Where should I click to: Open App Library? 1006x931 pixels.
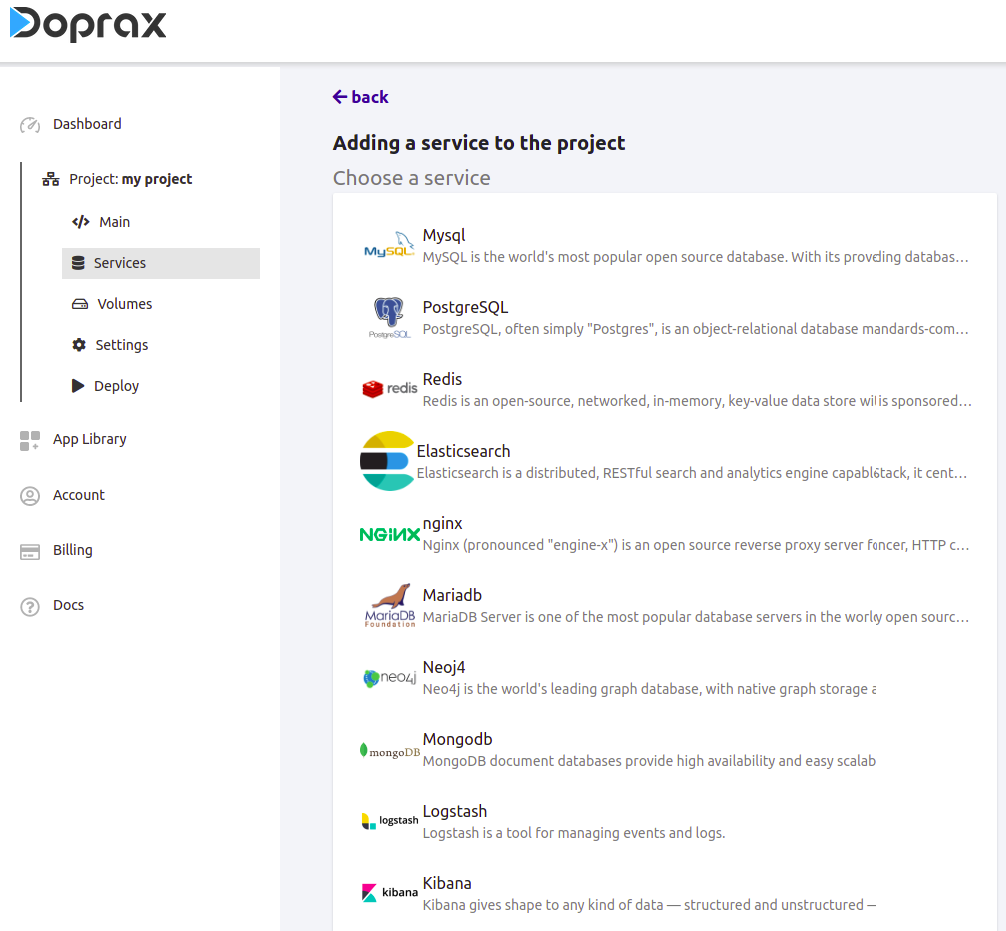pyautogui.click(x=90, y=440)
